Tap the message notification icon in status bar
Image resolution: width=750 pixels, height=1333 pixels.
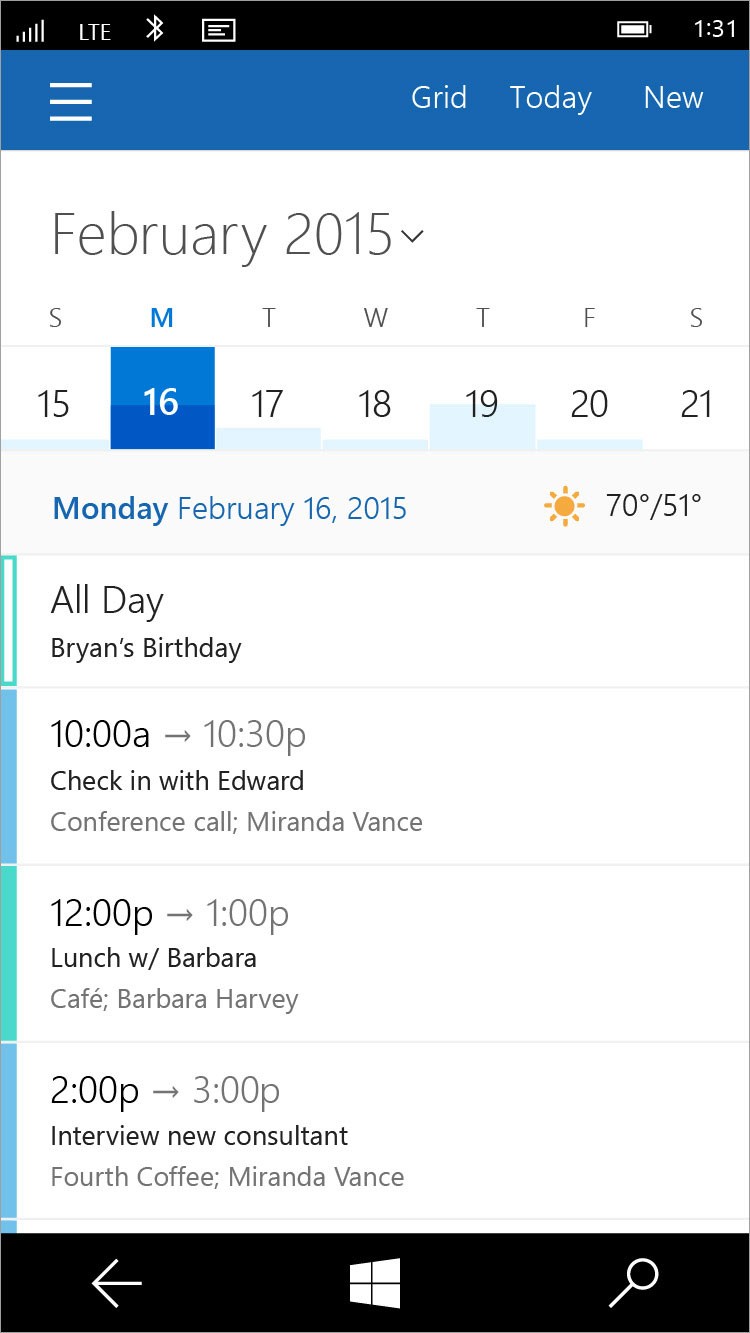point(219,30)
